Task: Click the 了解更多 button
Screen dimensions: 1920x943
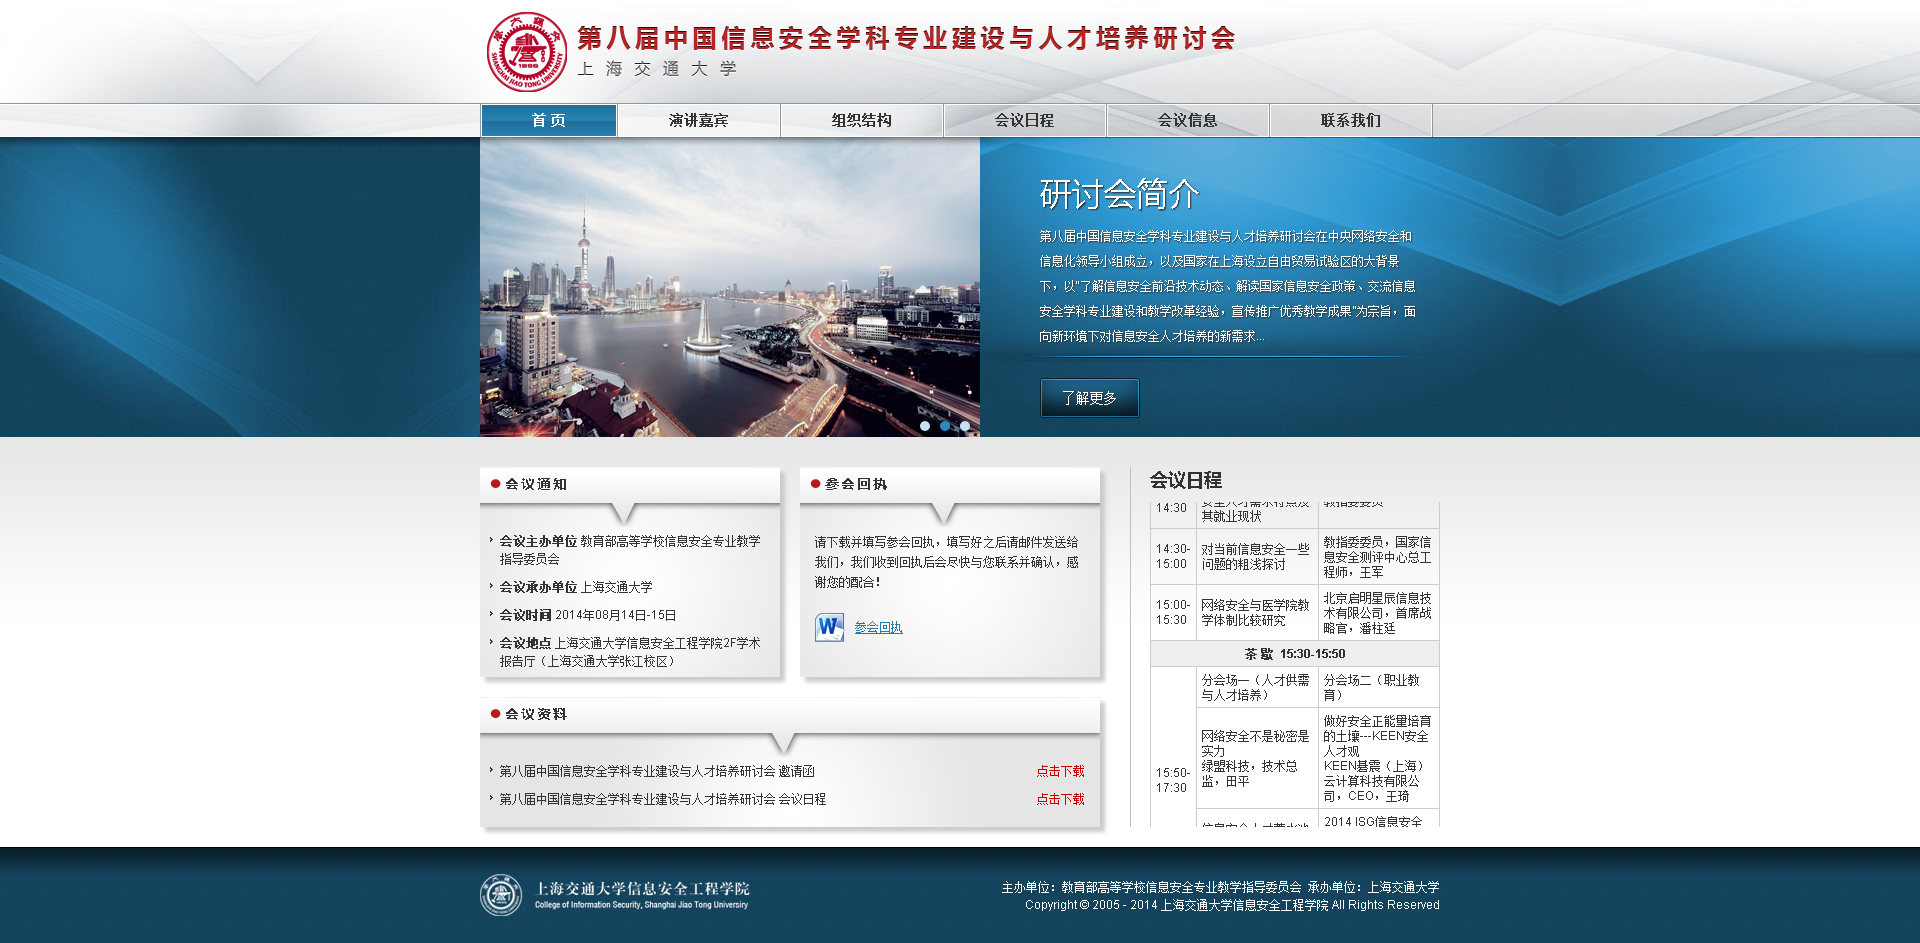Action: [x=1089, y=397]
